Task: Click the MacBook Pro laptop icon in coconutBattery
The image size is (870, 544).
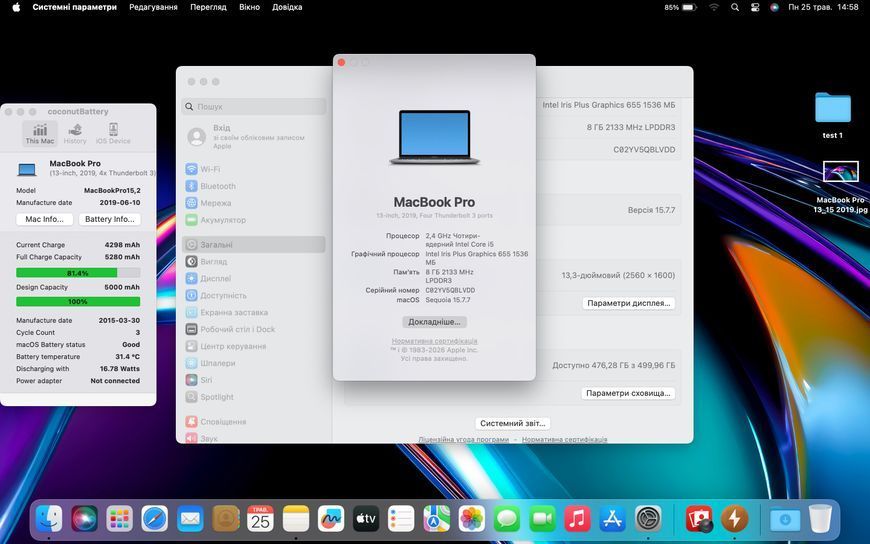Action: [27, 169]
